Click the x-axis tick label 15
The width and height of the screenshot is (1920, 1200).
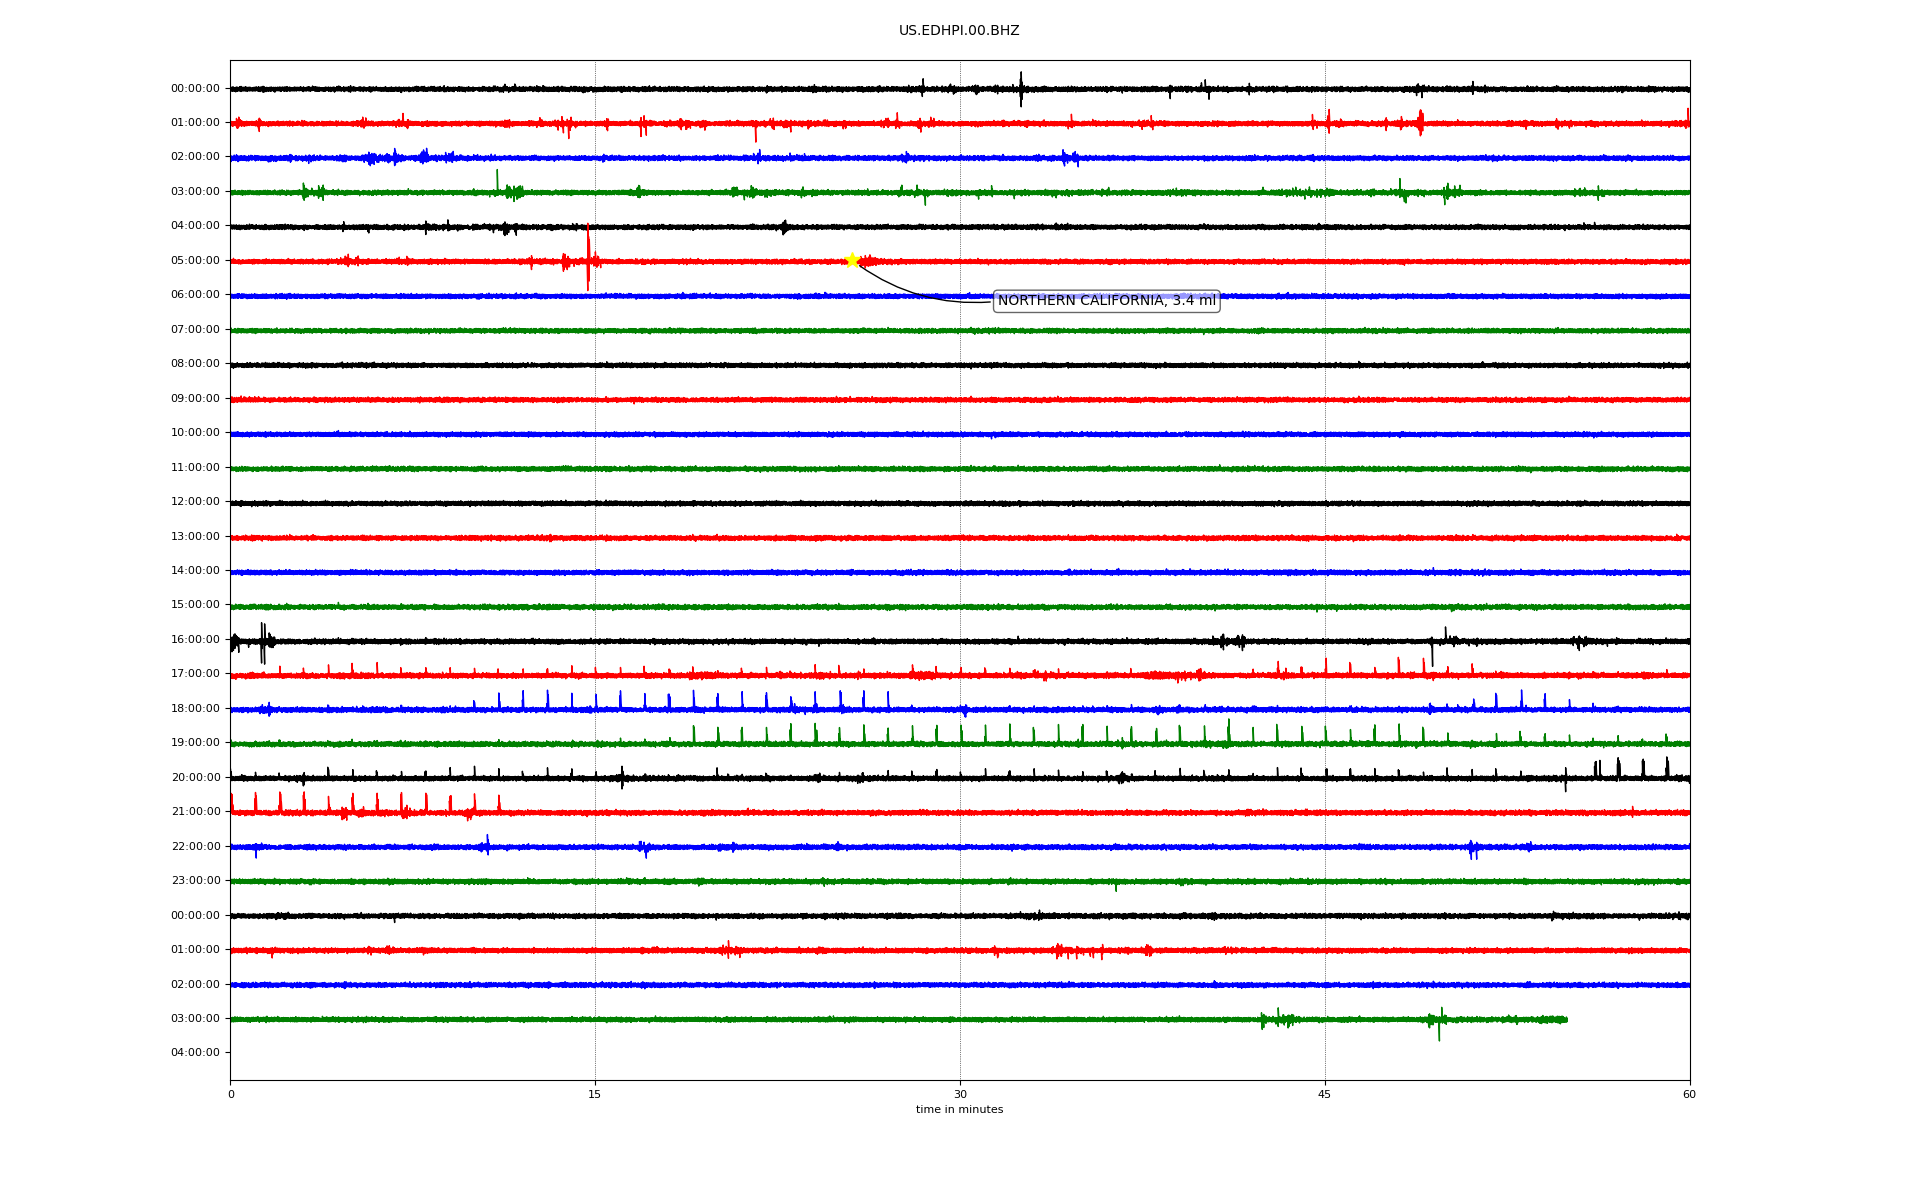pos(595,1094)
